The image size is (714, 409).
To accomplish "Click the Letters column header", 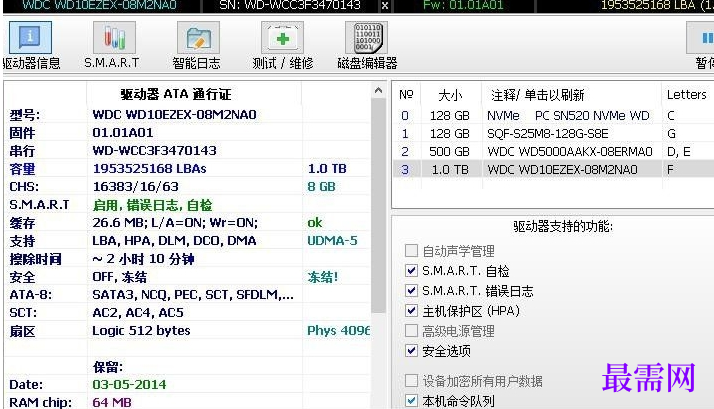I will pyautogui.click(x=687, y=95).
